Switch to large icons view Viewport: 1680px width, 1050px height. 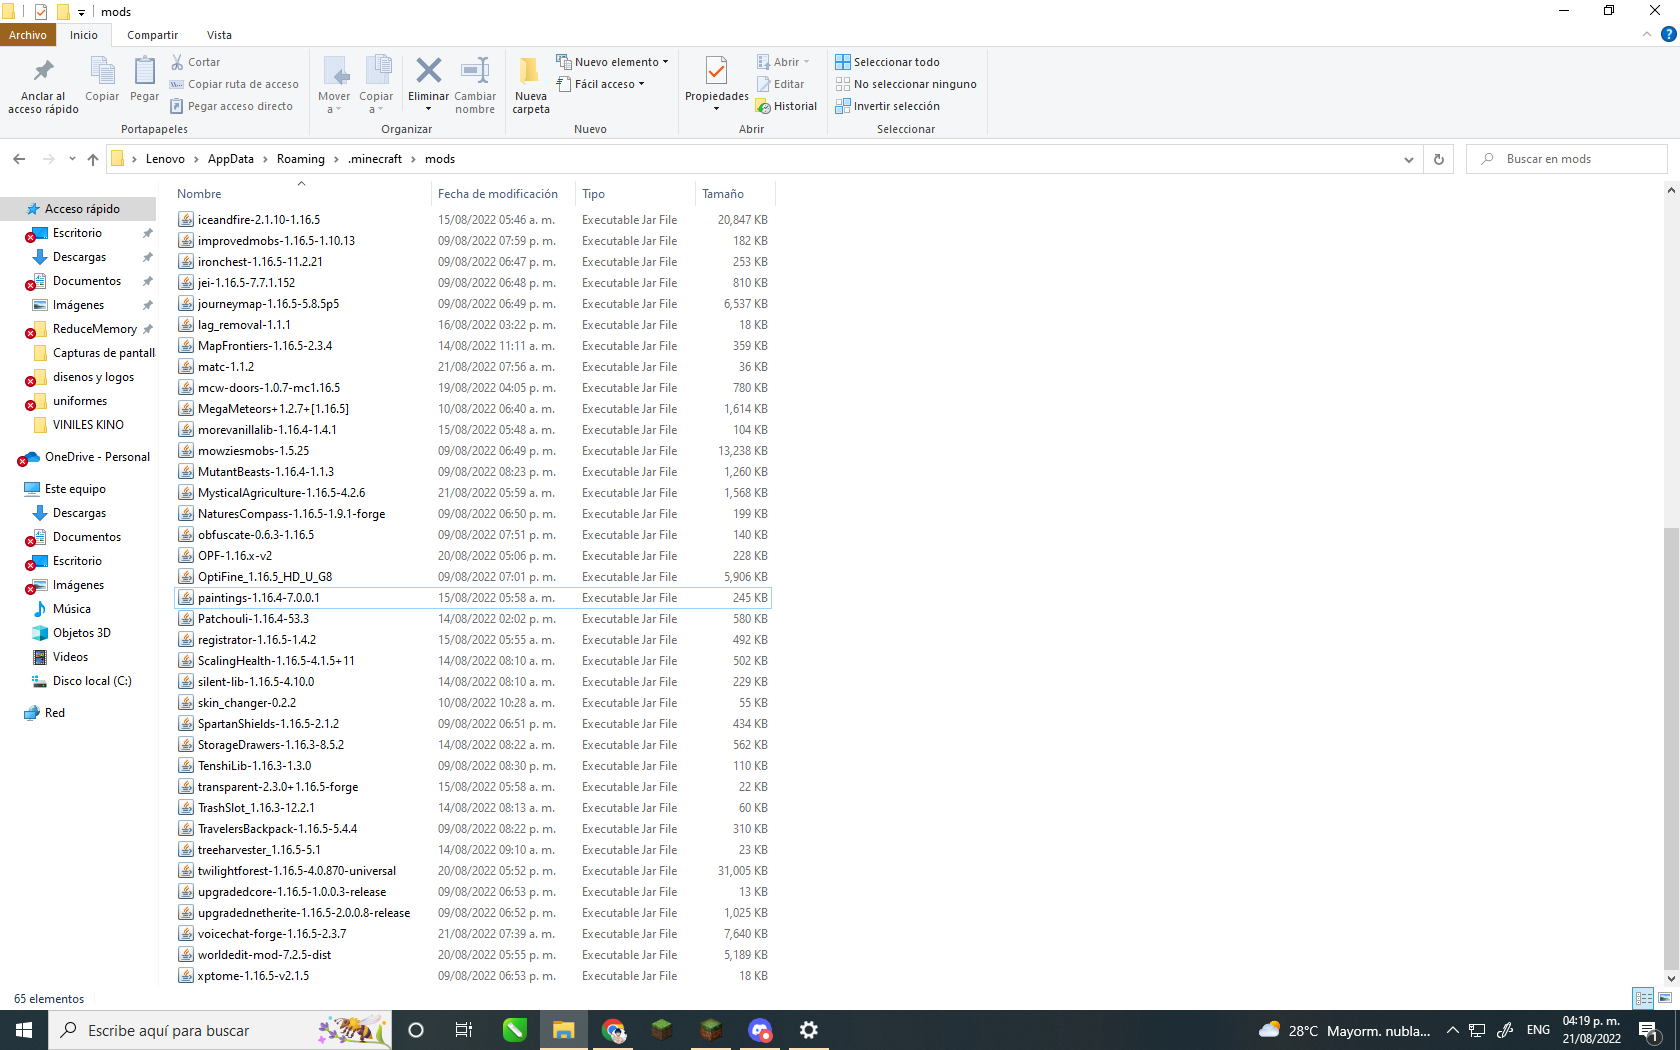click(1665, 998)
